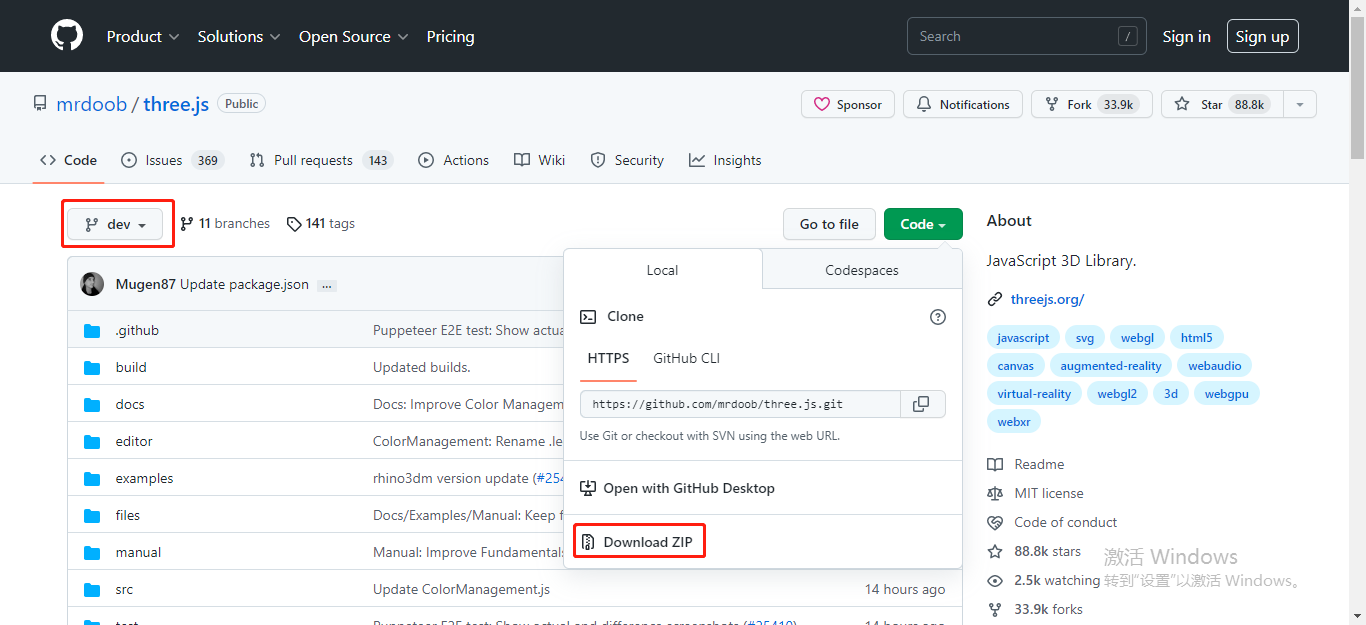The height and width of the screenshot is (625, 1366).
Task: Open the Insights tab
Action: 725,160
